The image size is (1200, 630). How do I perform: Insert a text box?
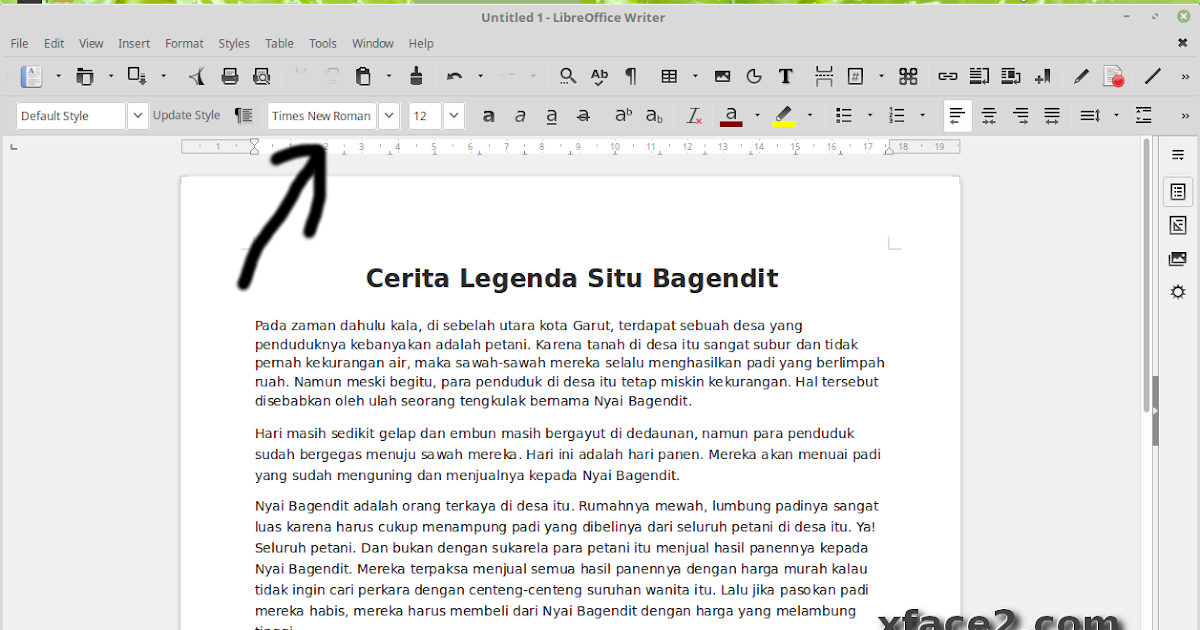click(786, 75)
